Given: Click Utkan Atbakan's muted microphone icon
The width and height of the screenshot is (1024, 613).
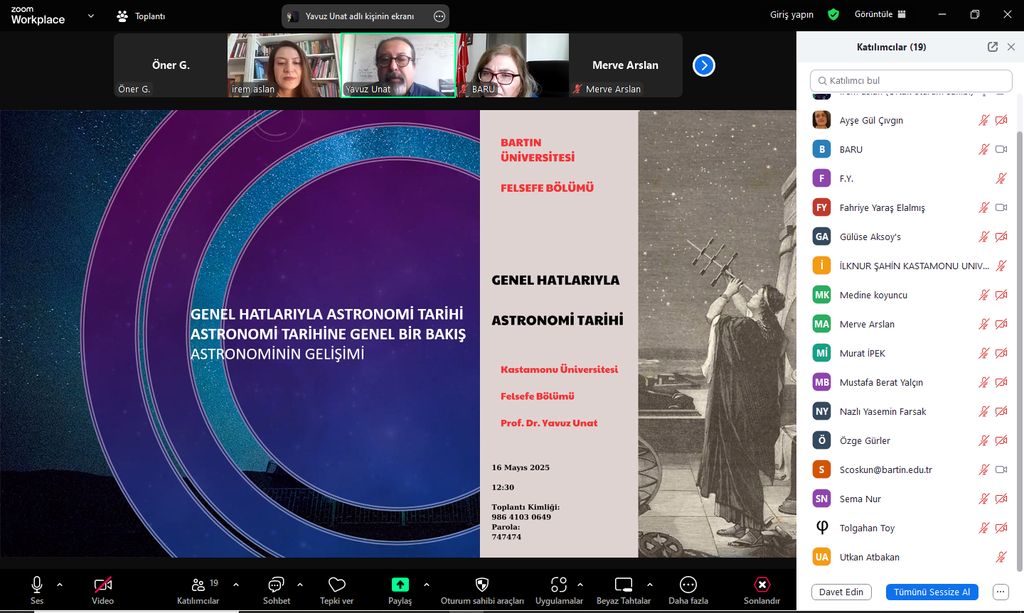Looking at the screenshot, I should [x=1001, y=557].
